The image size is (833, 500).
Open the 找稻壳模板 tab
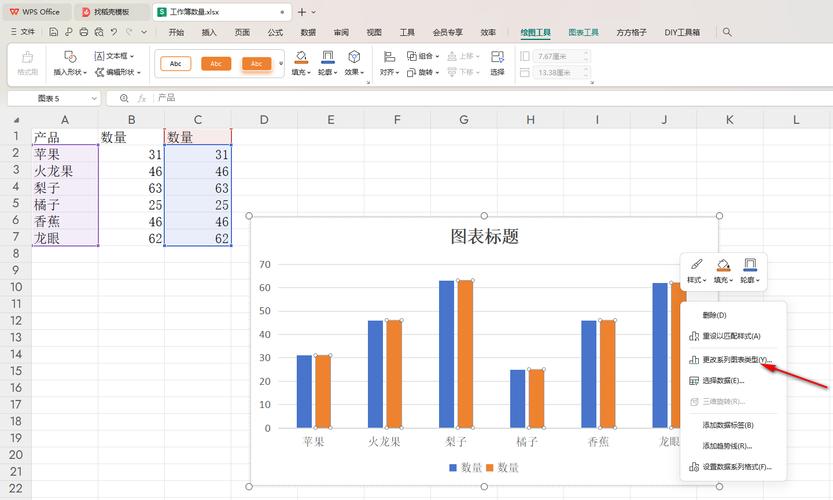click(112, 12)
